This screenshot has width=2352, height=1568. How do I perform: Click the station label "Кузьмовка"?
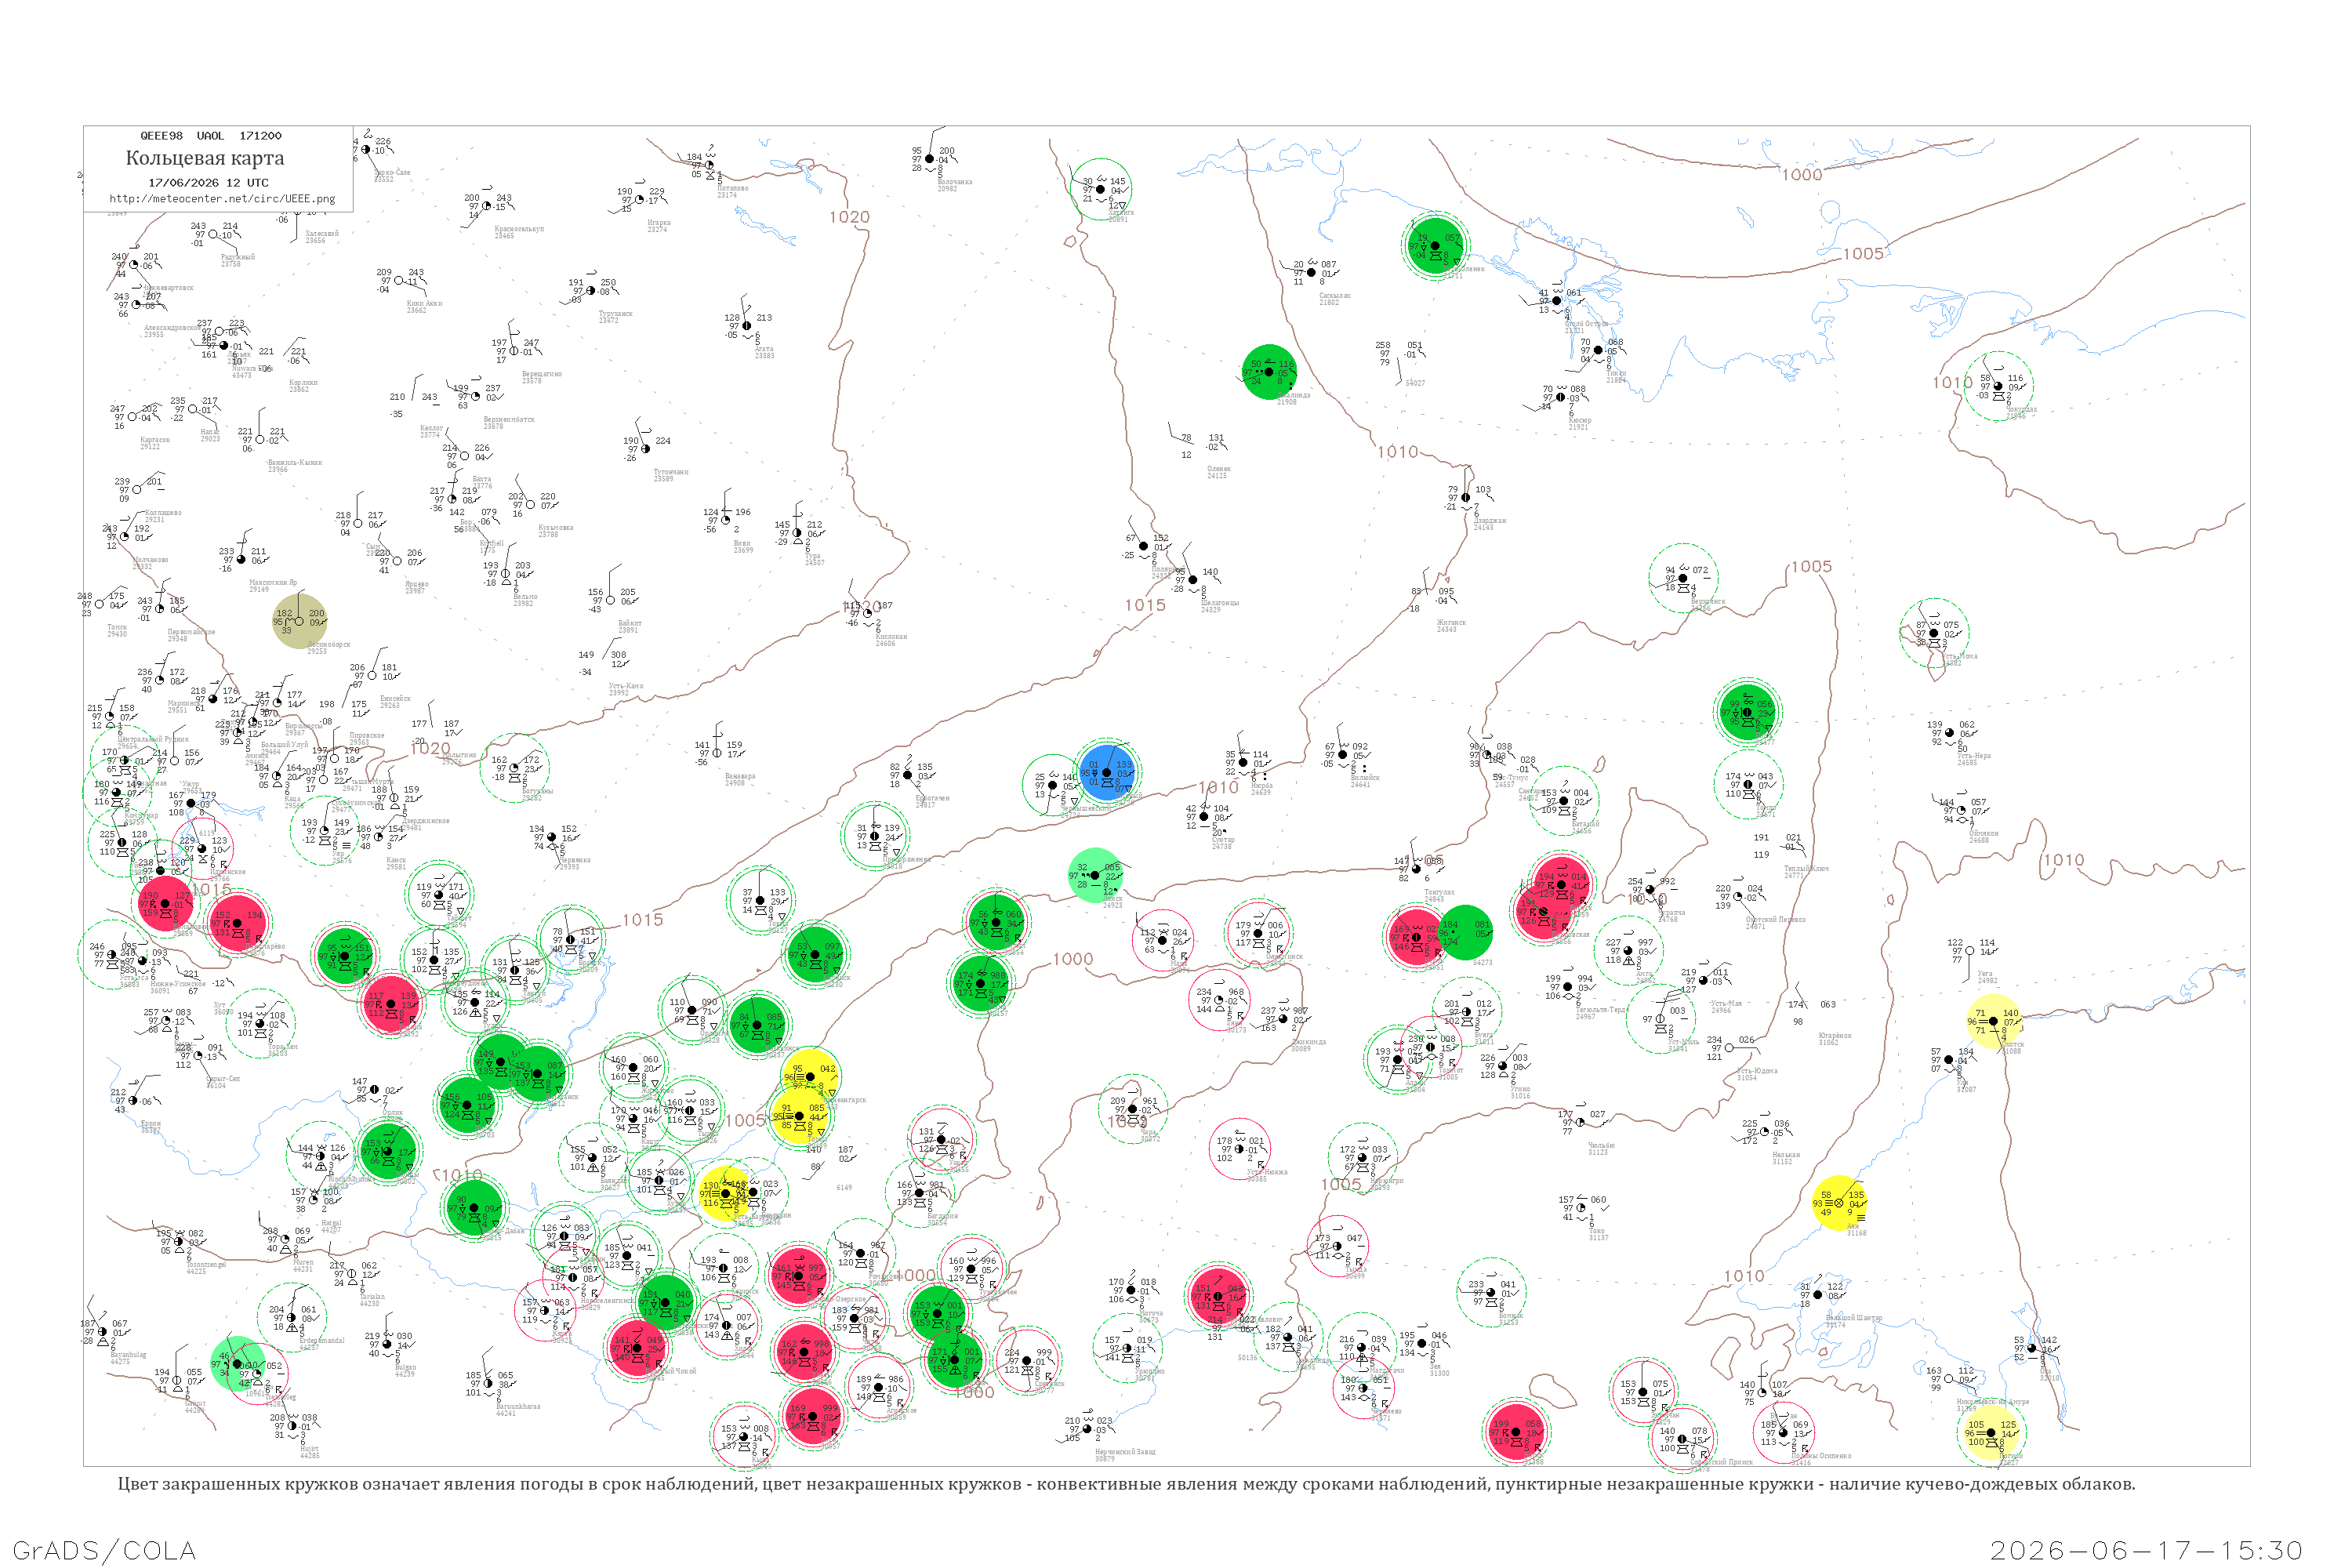pyautogui.click(x=556, y=528)
